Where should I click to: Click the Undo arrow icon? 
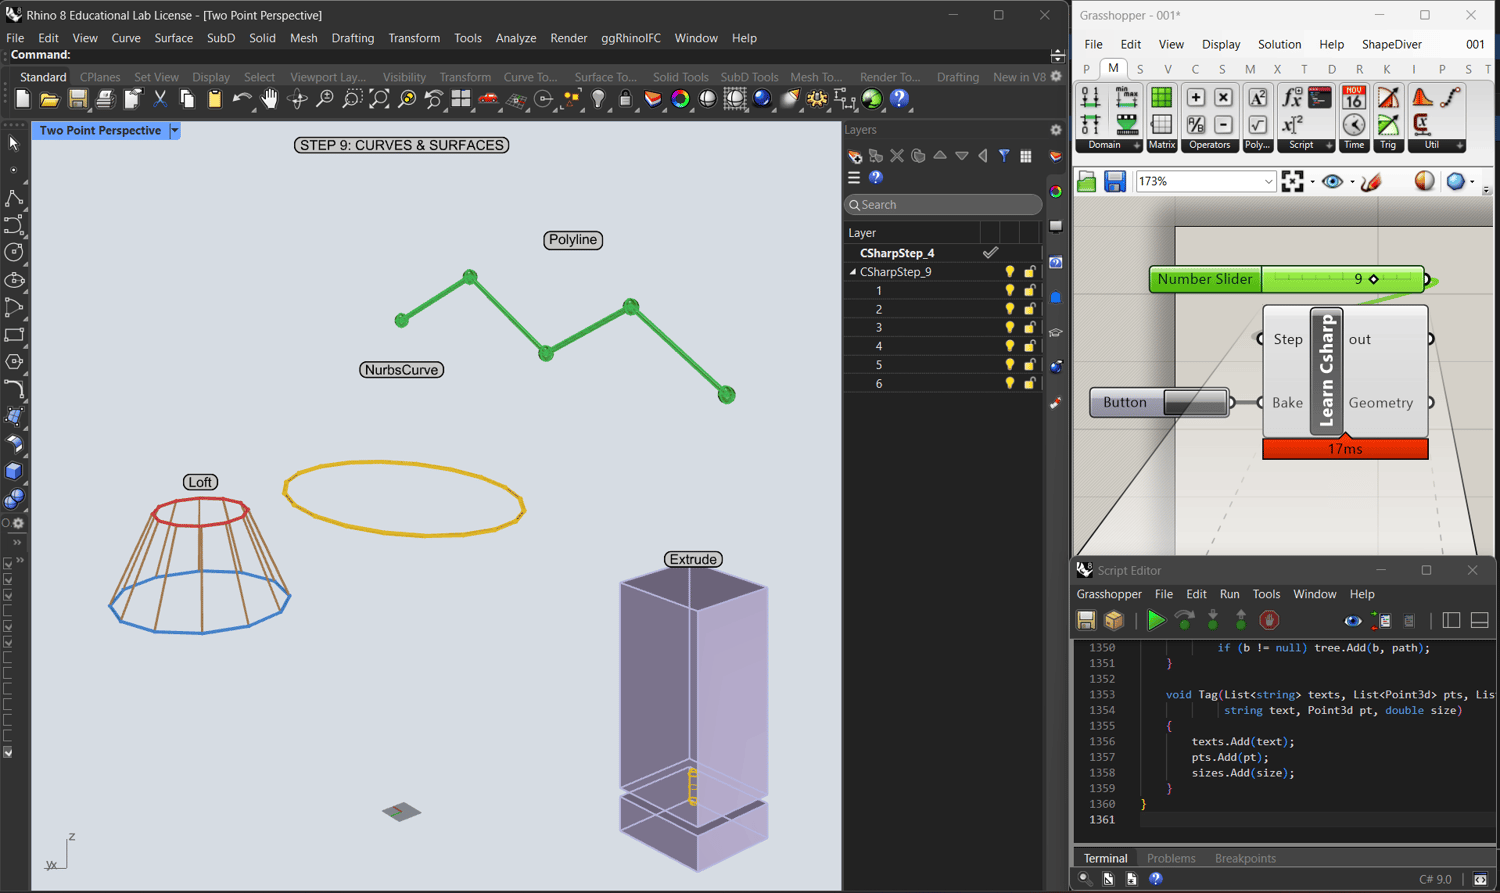pos(241,99)
